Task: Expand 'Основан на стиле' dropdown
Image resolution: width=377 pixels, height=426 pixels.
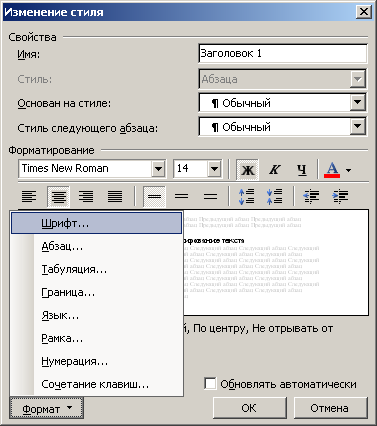Action: click(x=357, y=103)
